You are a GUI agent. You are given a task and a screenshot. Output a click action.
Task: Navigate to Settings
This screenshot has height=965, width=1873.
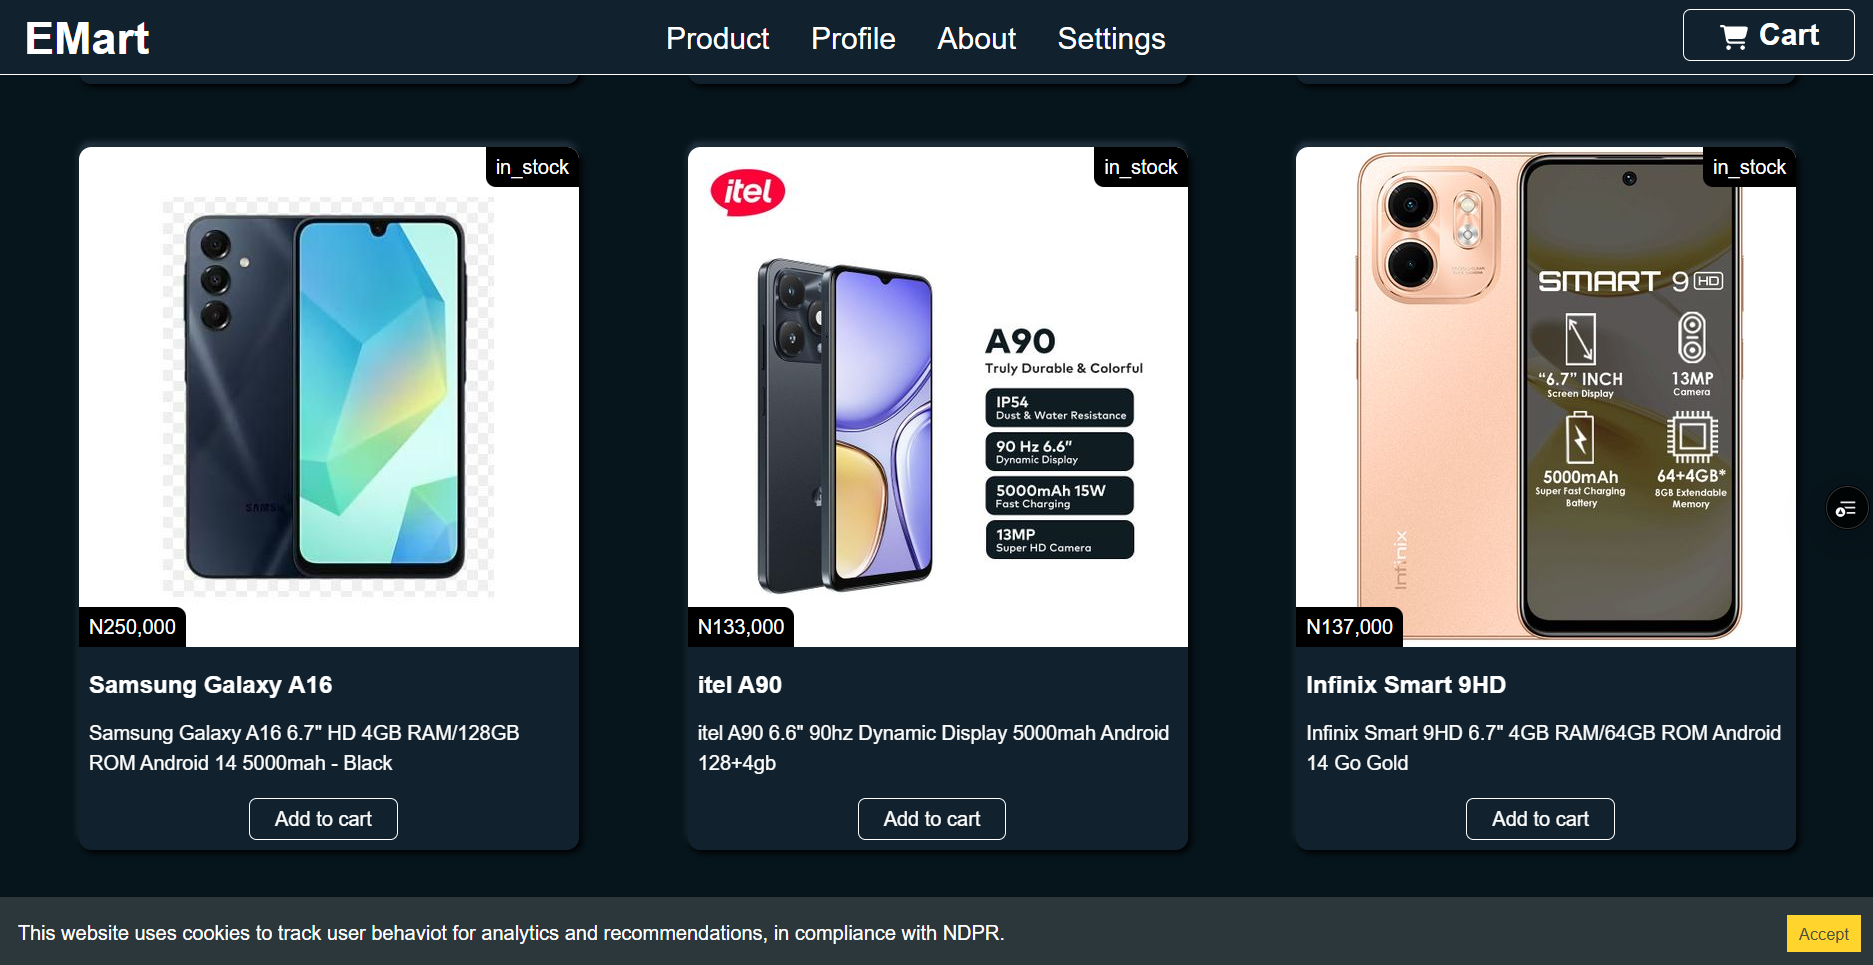[x=1111, y=39]
